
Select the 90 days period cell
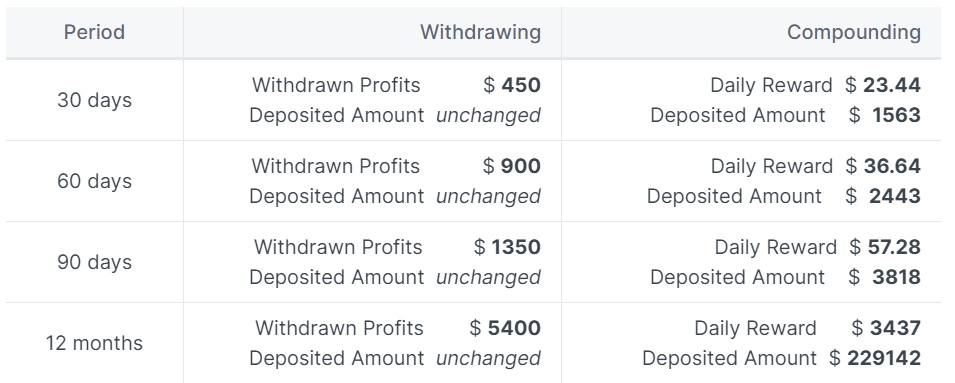click(x=94, y=262)
